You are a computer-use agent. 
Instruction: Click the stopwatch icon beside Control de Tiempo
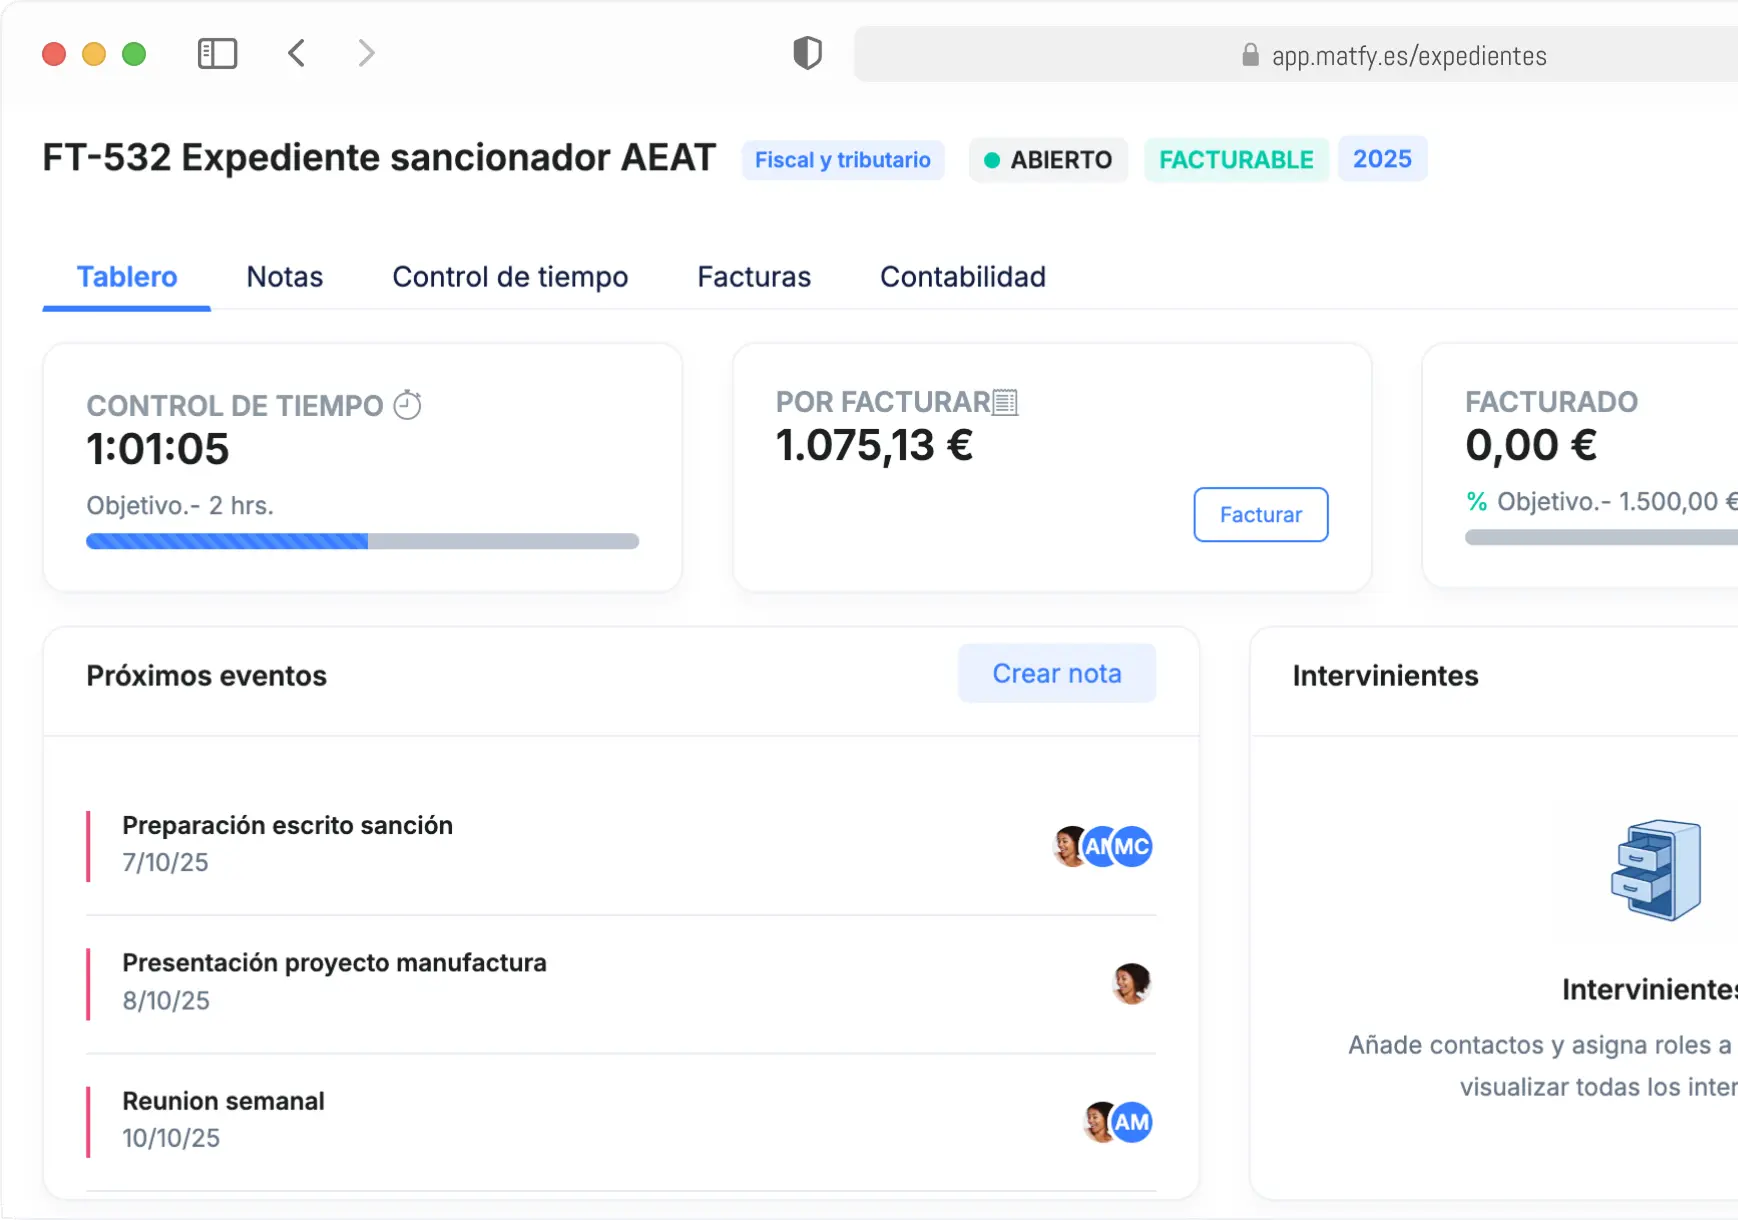[x=407, y=405]
